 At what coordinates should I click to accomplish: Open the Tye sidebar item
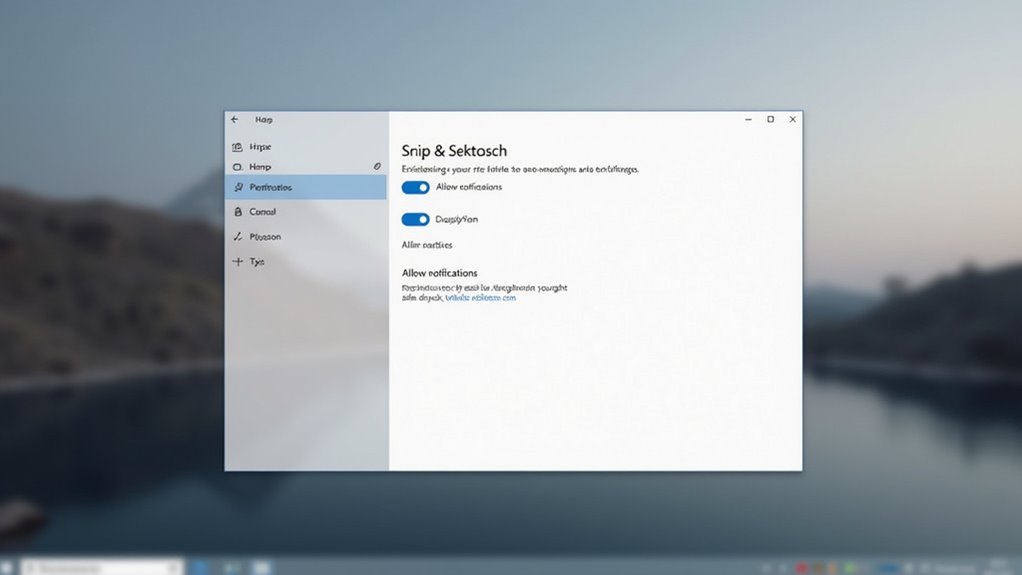pos(305,261)
